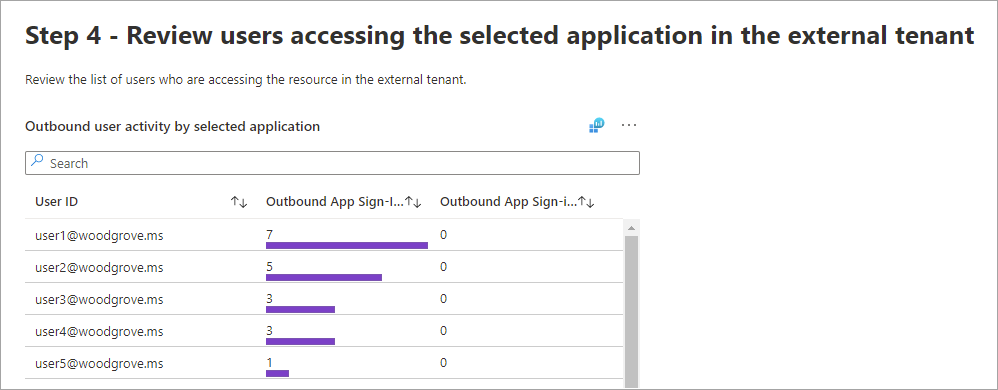Sort table by User ID arrows
This screenshot has height=390, width=998.
[239, 202]
